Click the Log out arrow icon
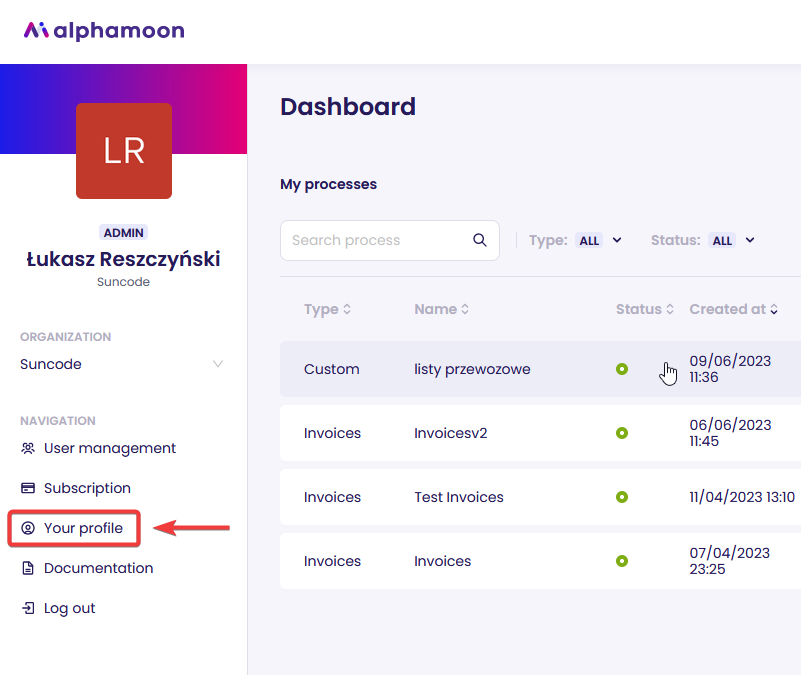Screen dimensions: 801x675 28,608
